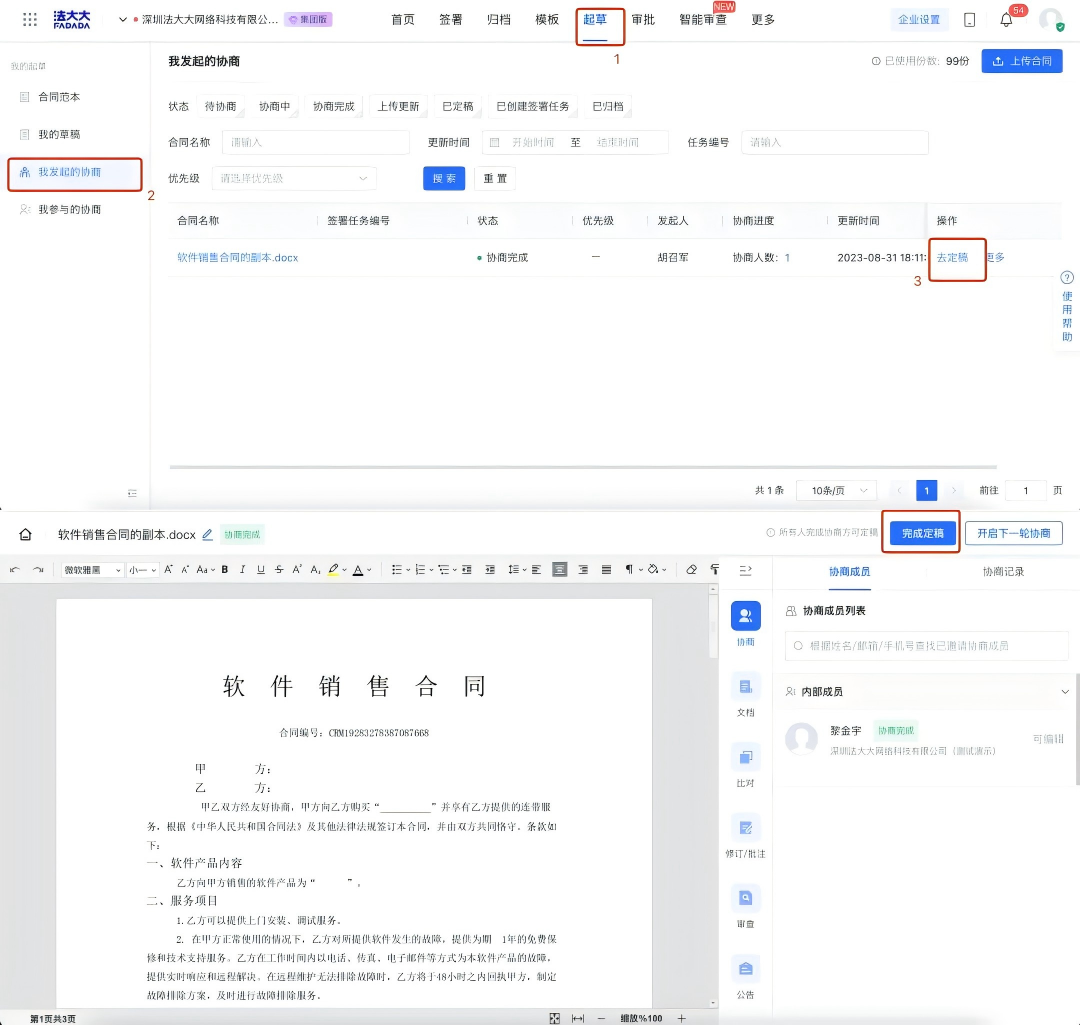Click the 审查 review sidebar icon

tap(745, 898)
